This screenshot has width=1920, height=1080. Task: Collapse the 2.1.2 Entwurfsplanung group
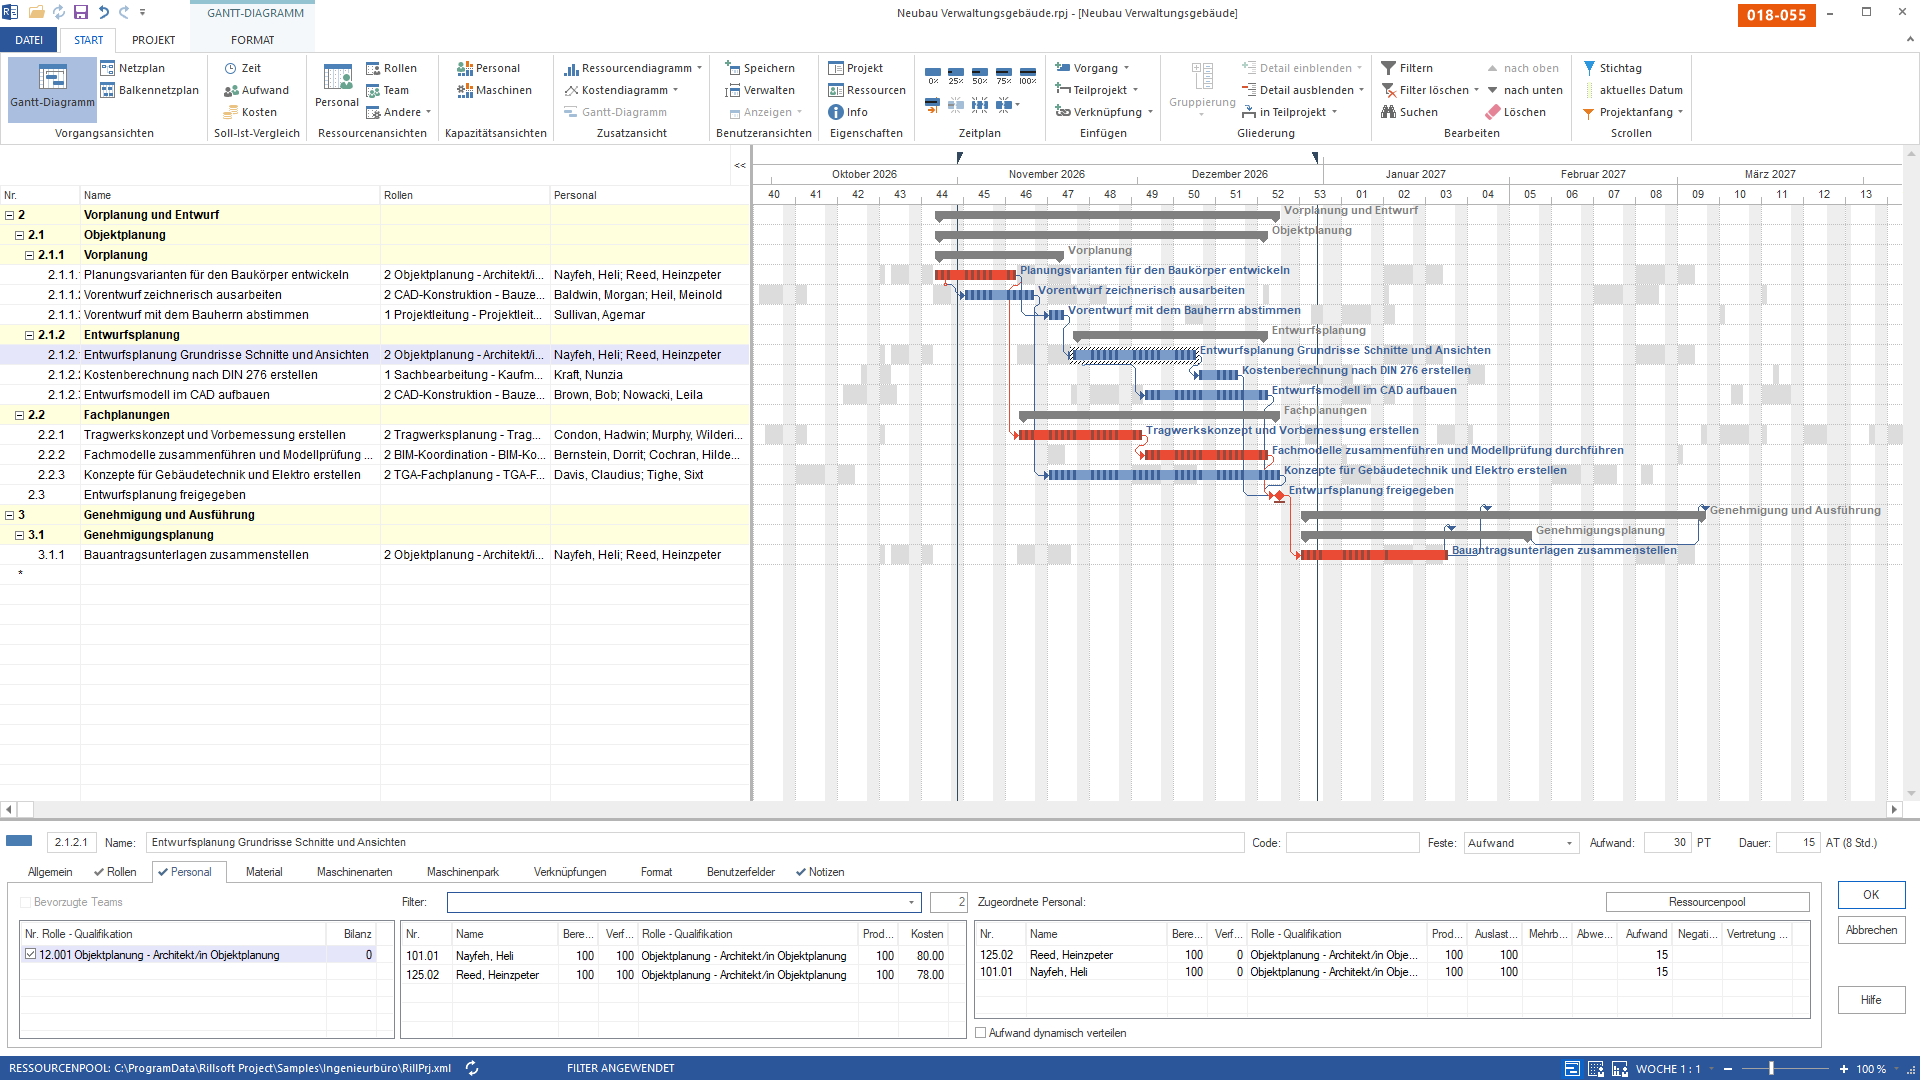point(30,335)
